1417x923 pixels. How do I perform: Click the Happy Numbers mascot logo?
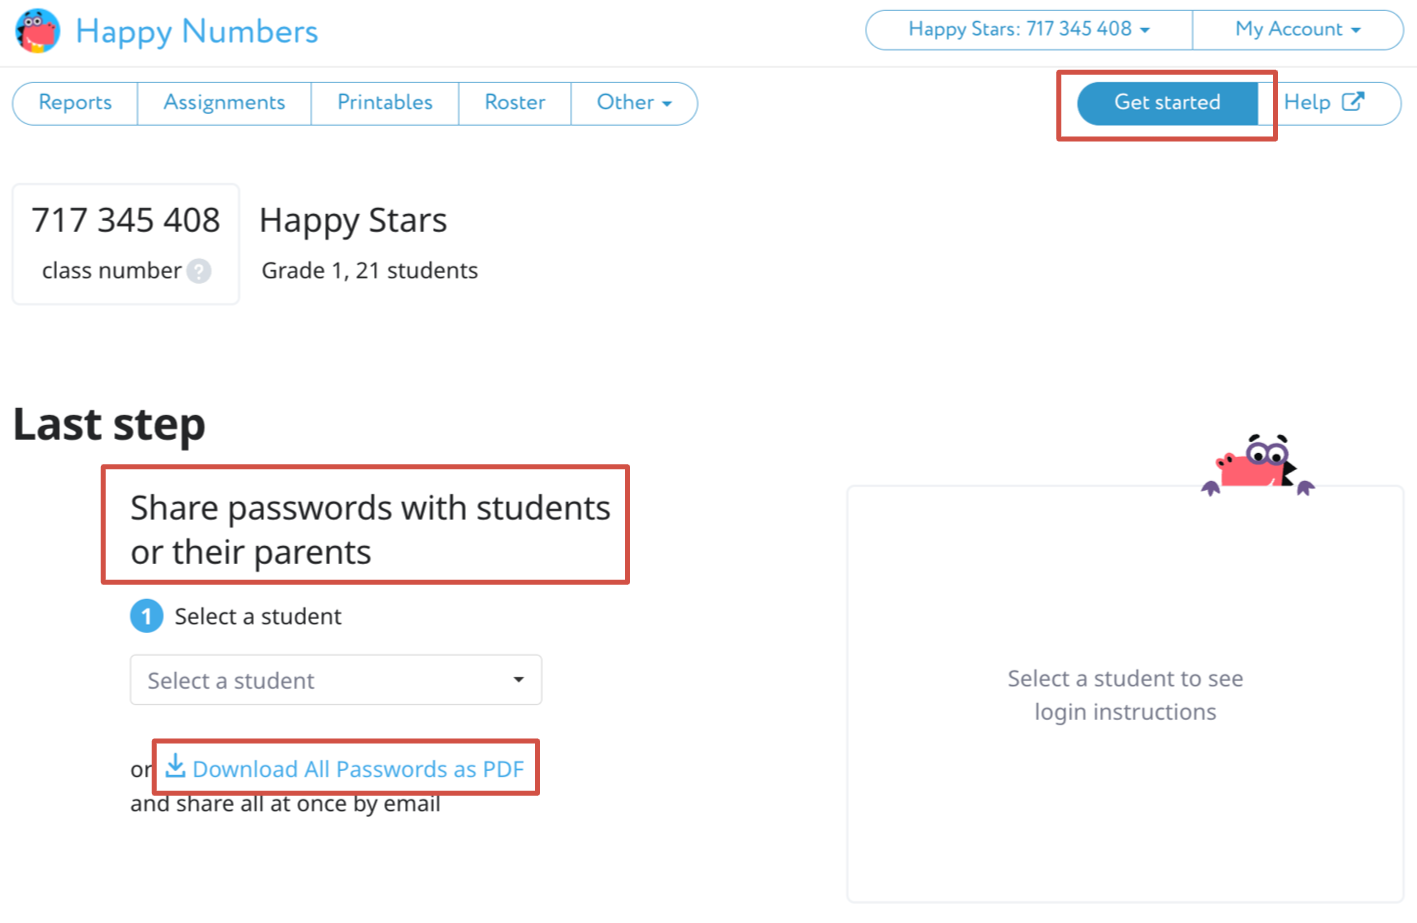pos(38,31)
